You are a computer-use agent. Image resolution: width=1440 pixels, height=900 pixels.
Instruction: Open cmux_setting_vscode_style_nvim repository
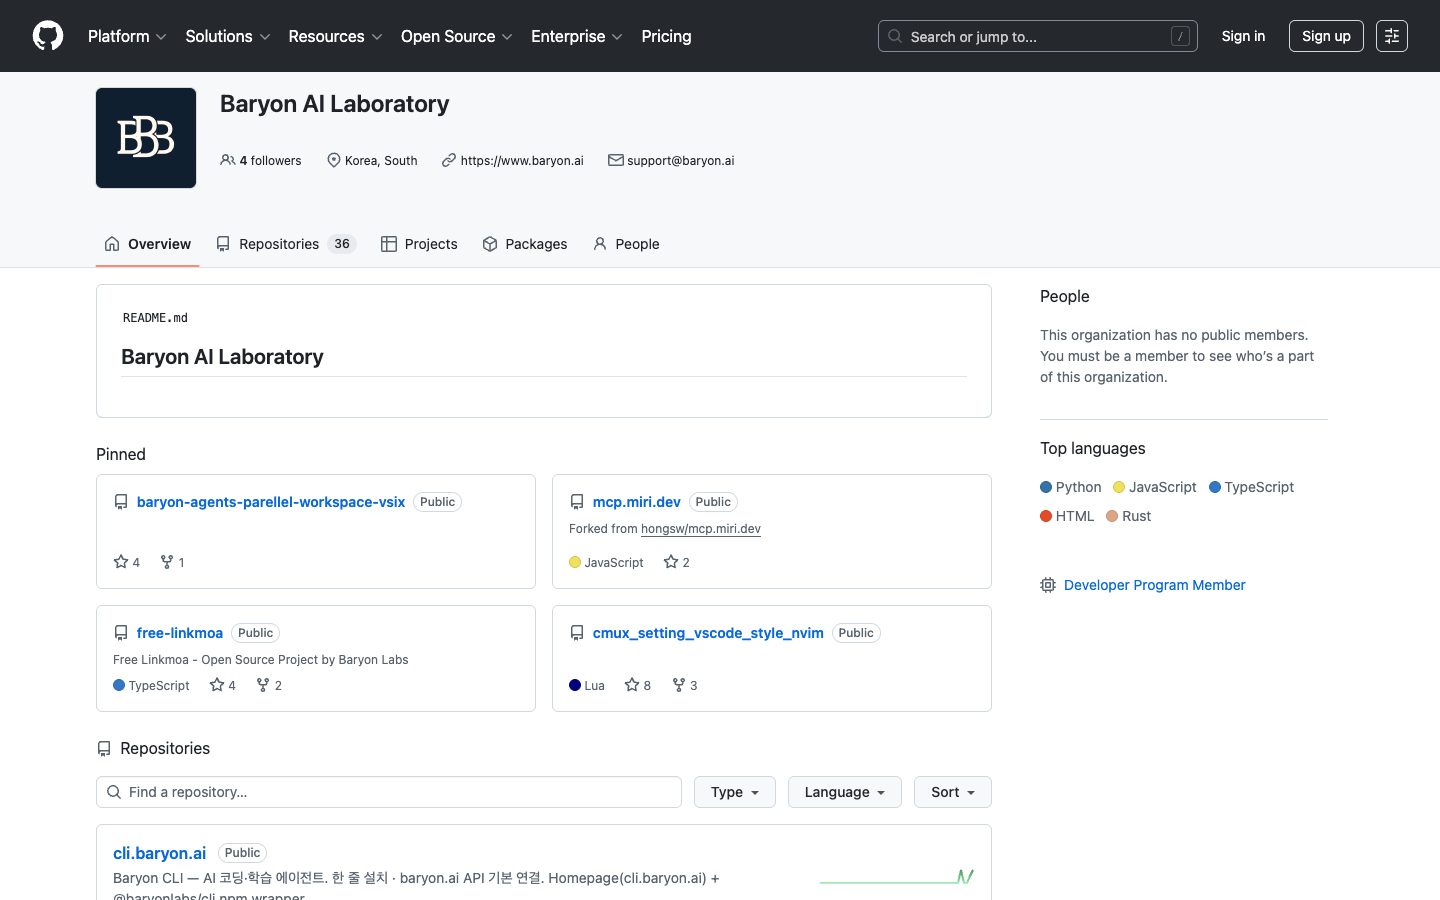pos(708,633)
